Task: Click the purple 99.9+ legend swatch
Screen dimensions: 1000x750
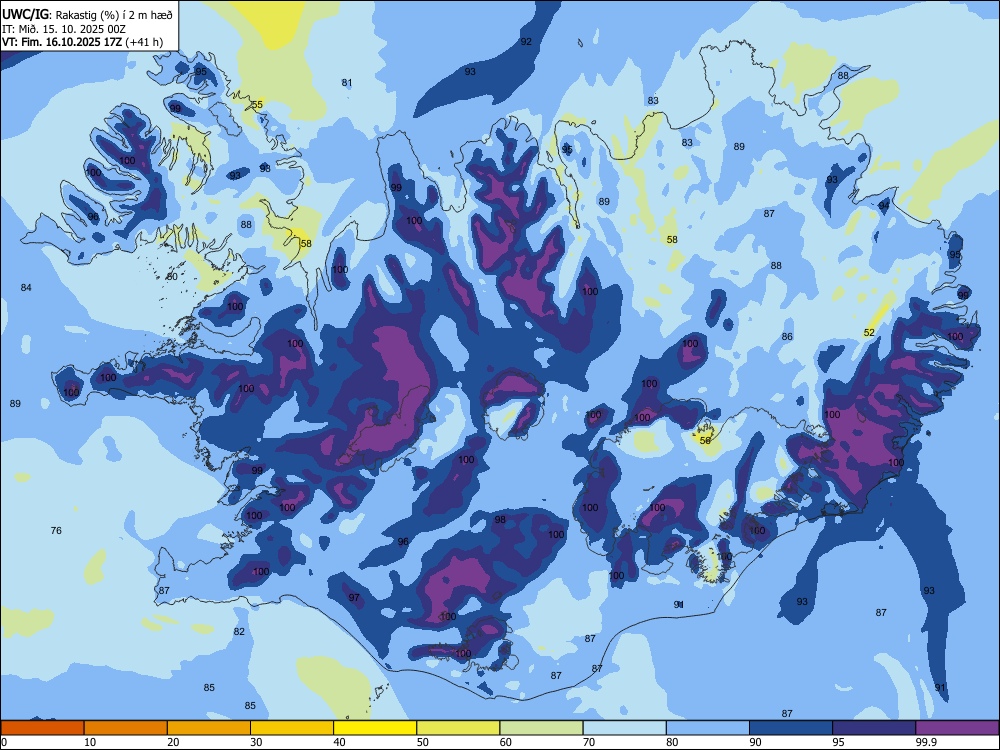Action: click(x=957, y=728)
